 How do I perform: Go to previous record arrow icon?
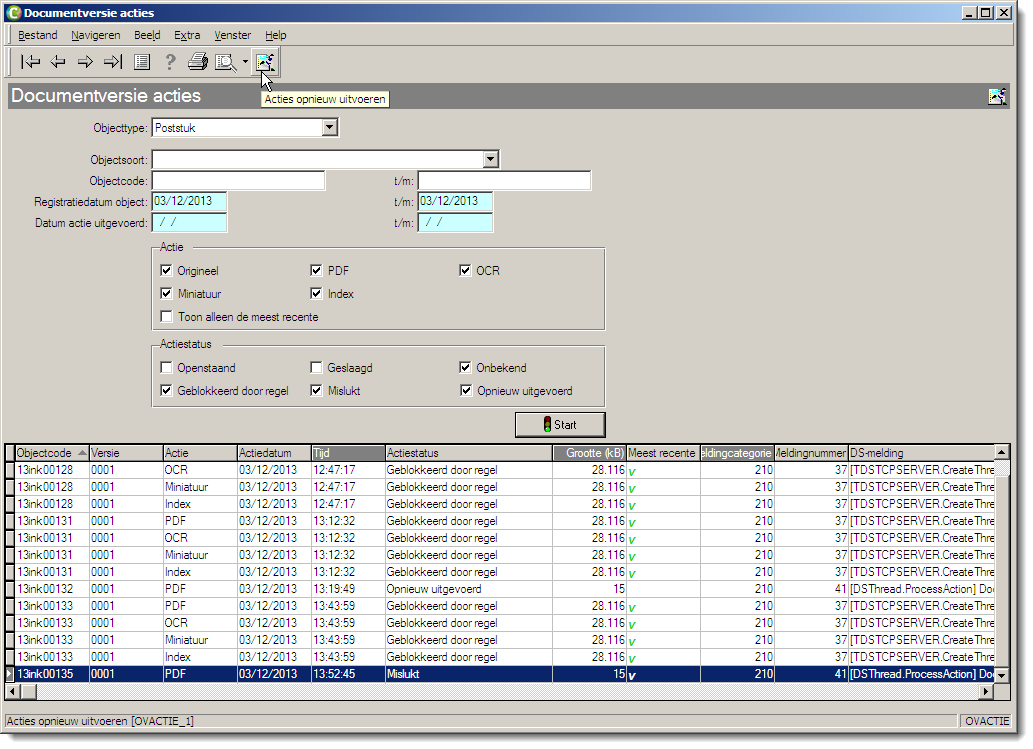point(58,62)
